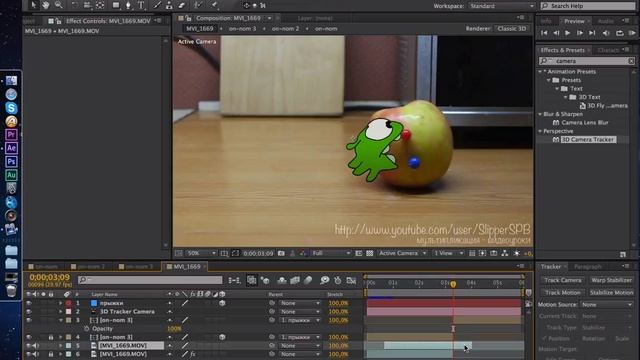Collapse the Blur & Sharpen category
The image size is (640, 360).
click(x=540, y=114)
